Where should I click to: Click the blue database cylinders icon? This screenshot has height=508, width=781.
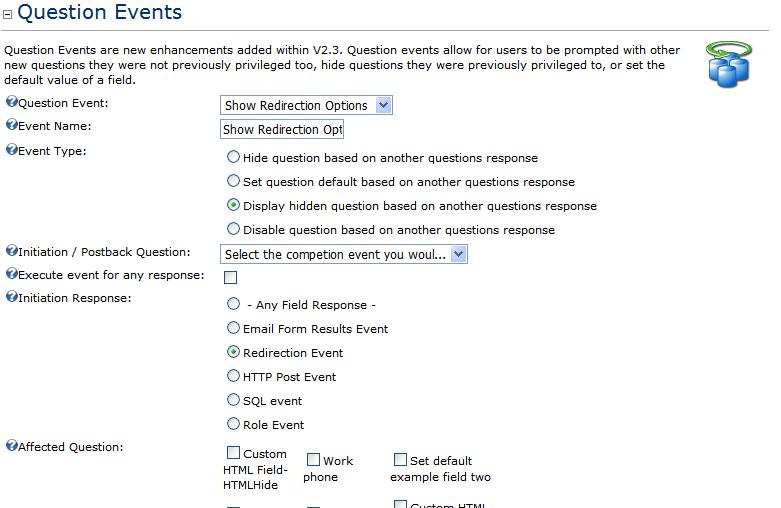point(729,65)
